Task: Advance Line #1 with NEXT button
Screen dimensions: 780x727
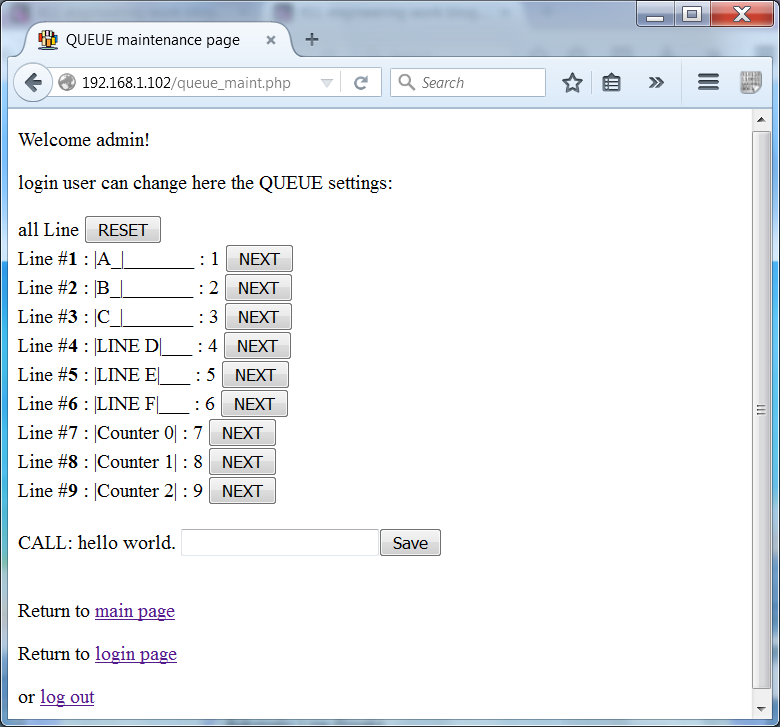Action: point(259,259)
